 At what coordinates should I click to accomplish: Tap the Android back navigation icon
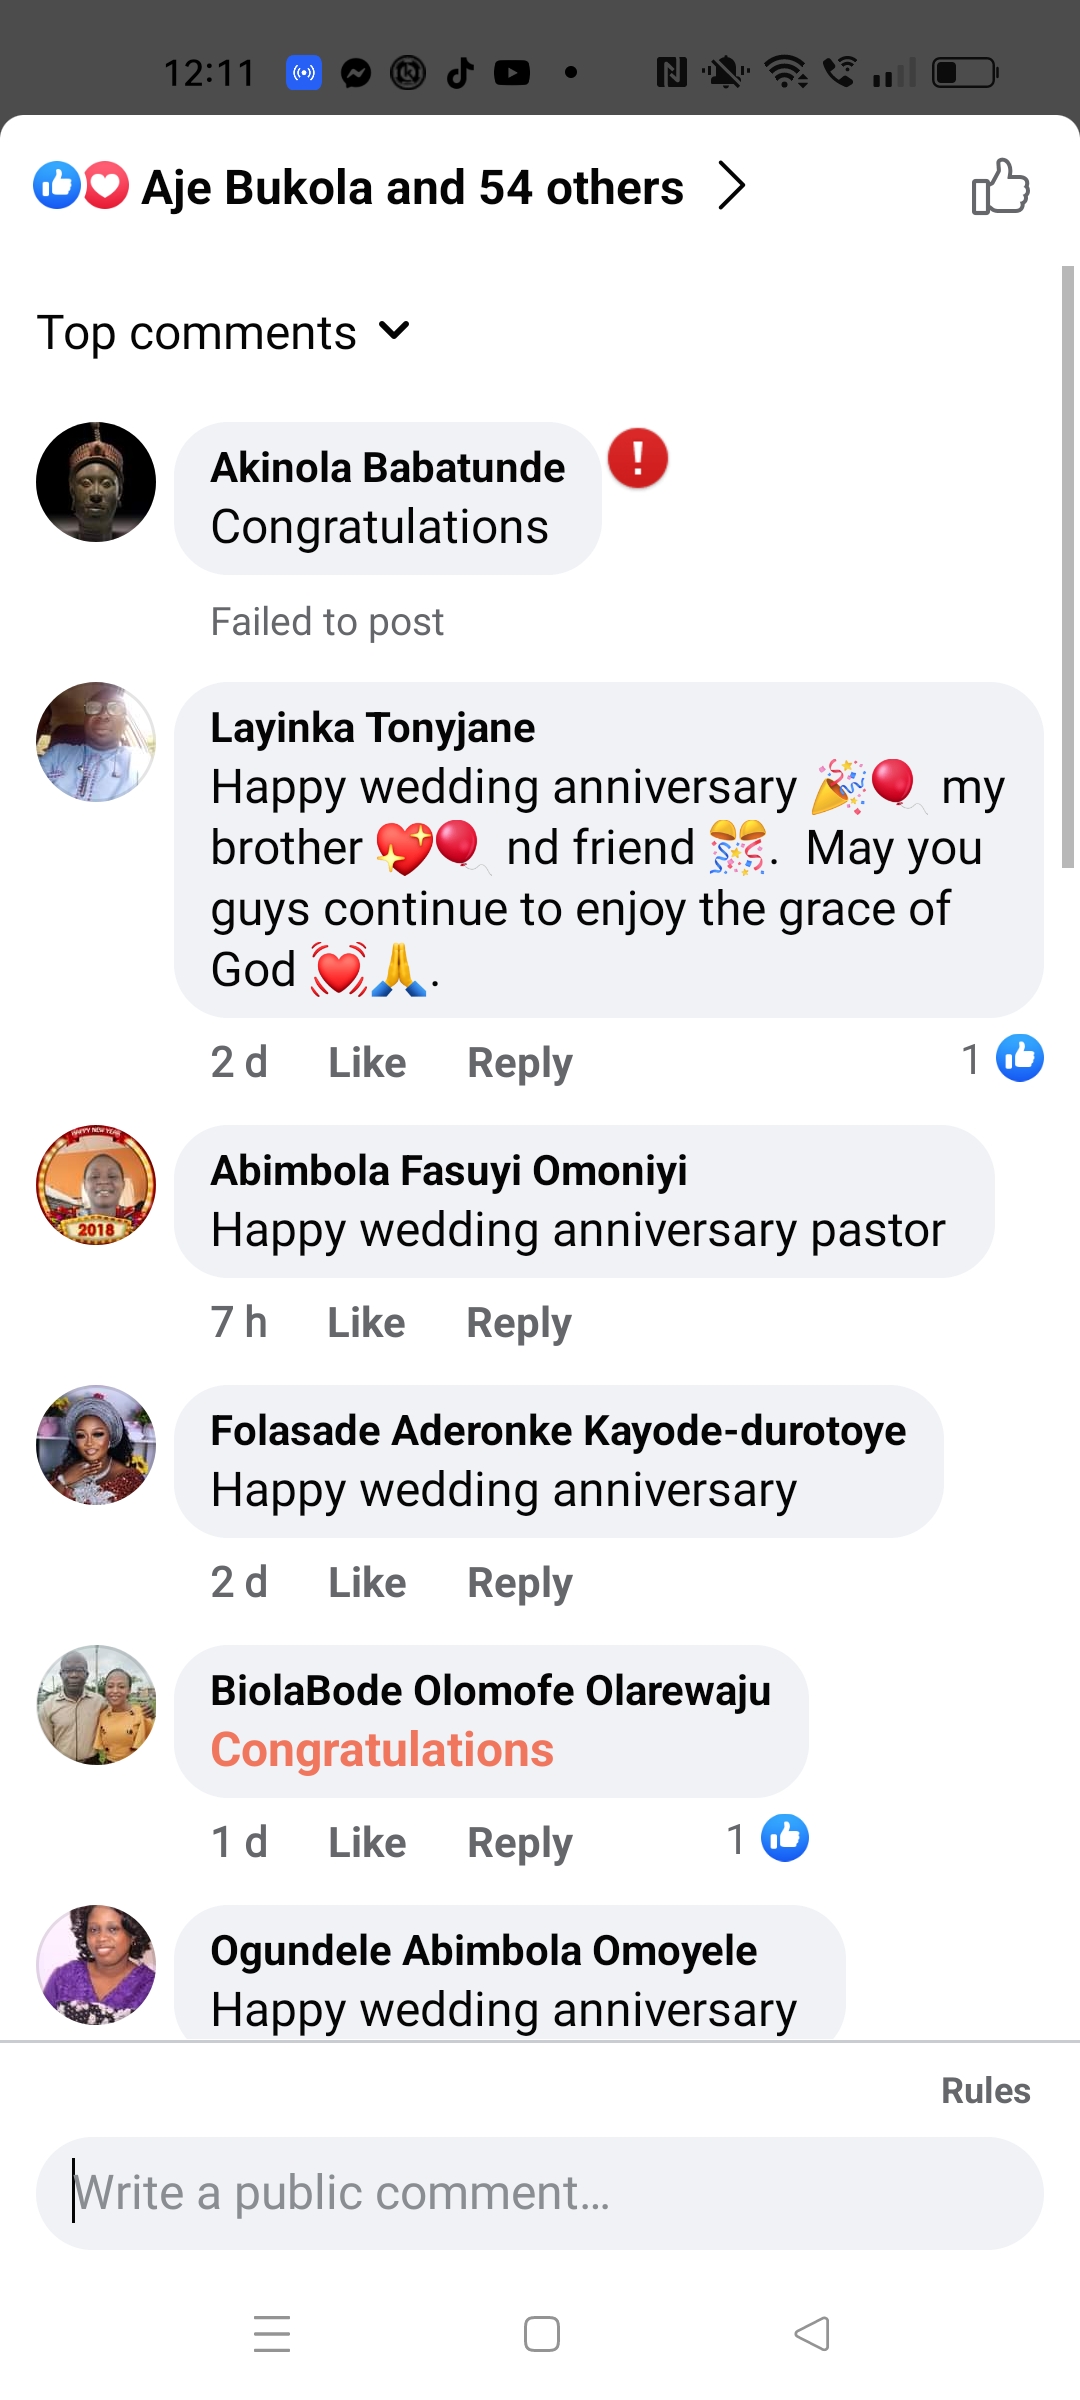click(812, 2334)
